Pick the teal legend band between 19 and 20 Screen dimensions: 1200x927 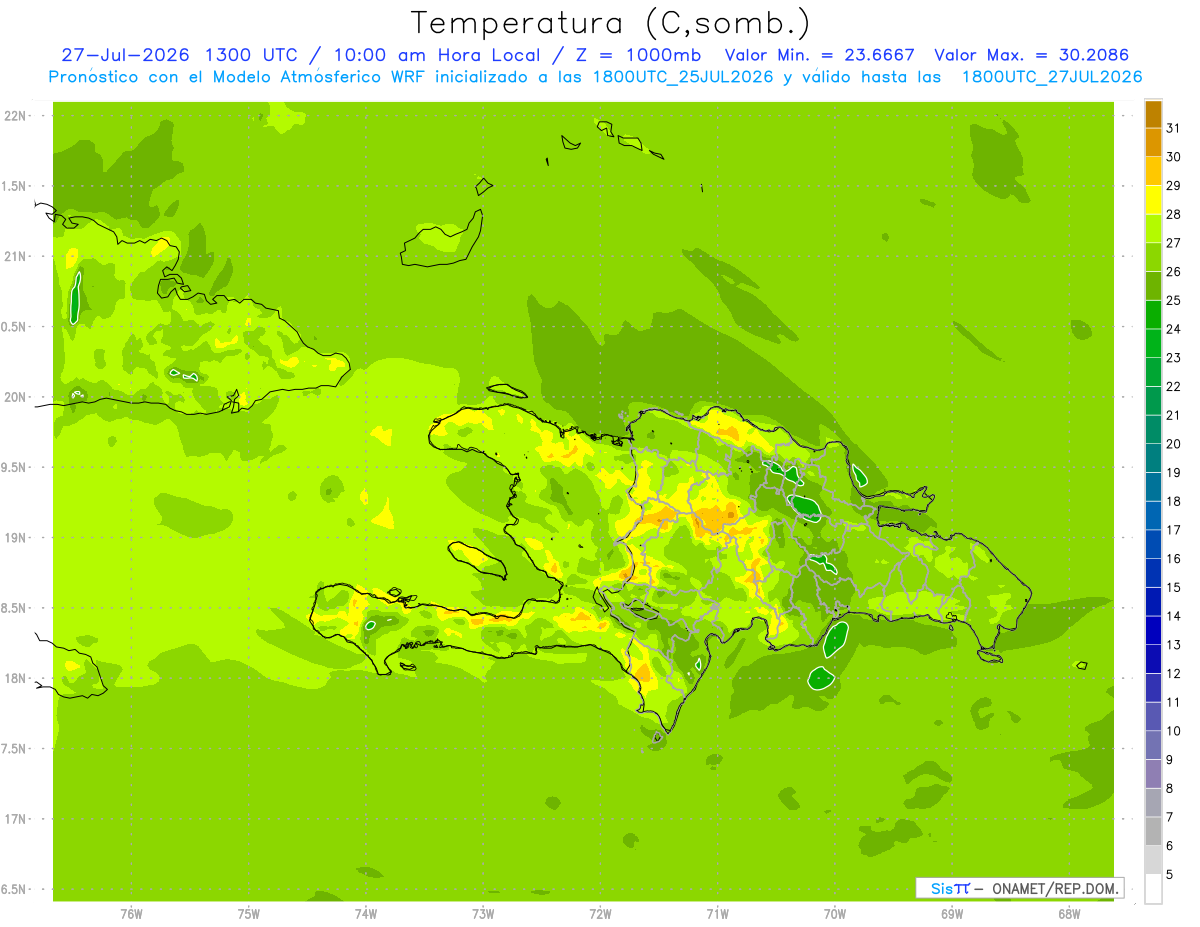tap(1153, 458)
